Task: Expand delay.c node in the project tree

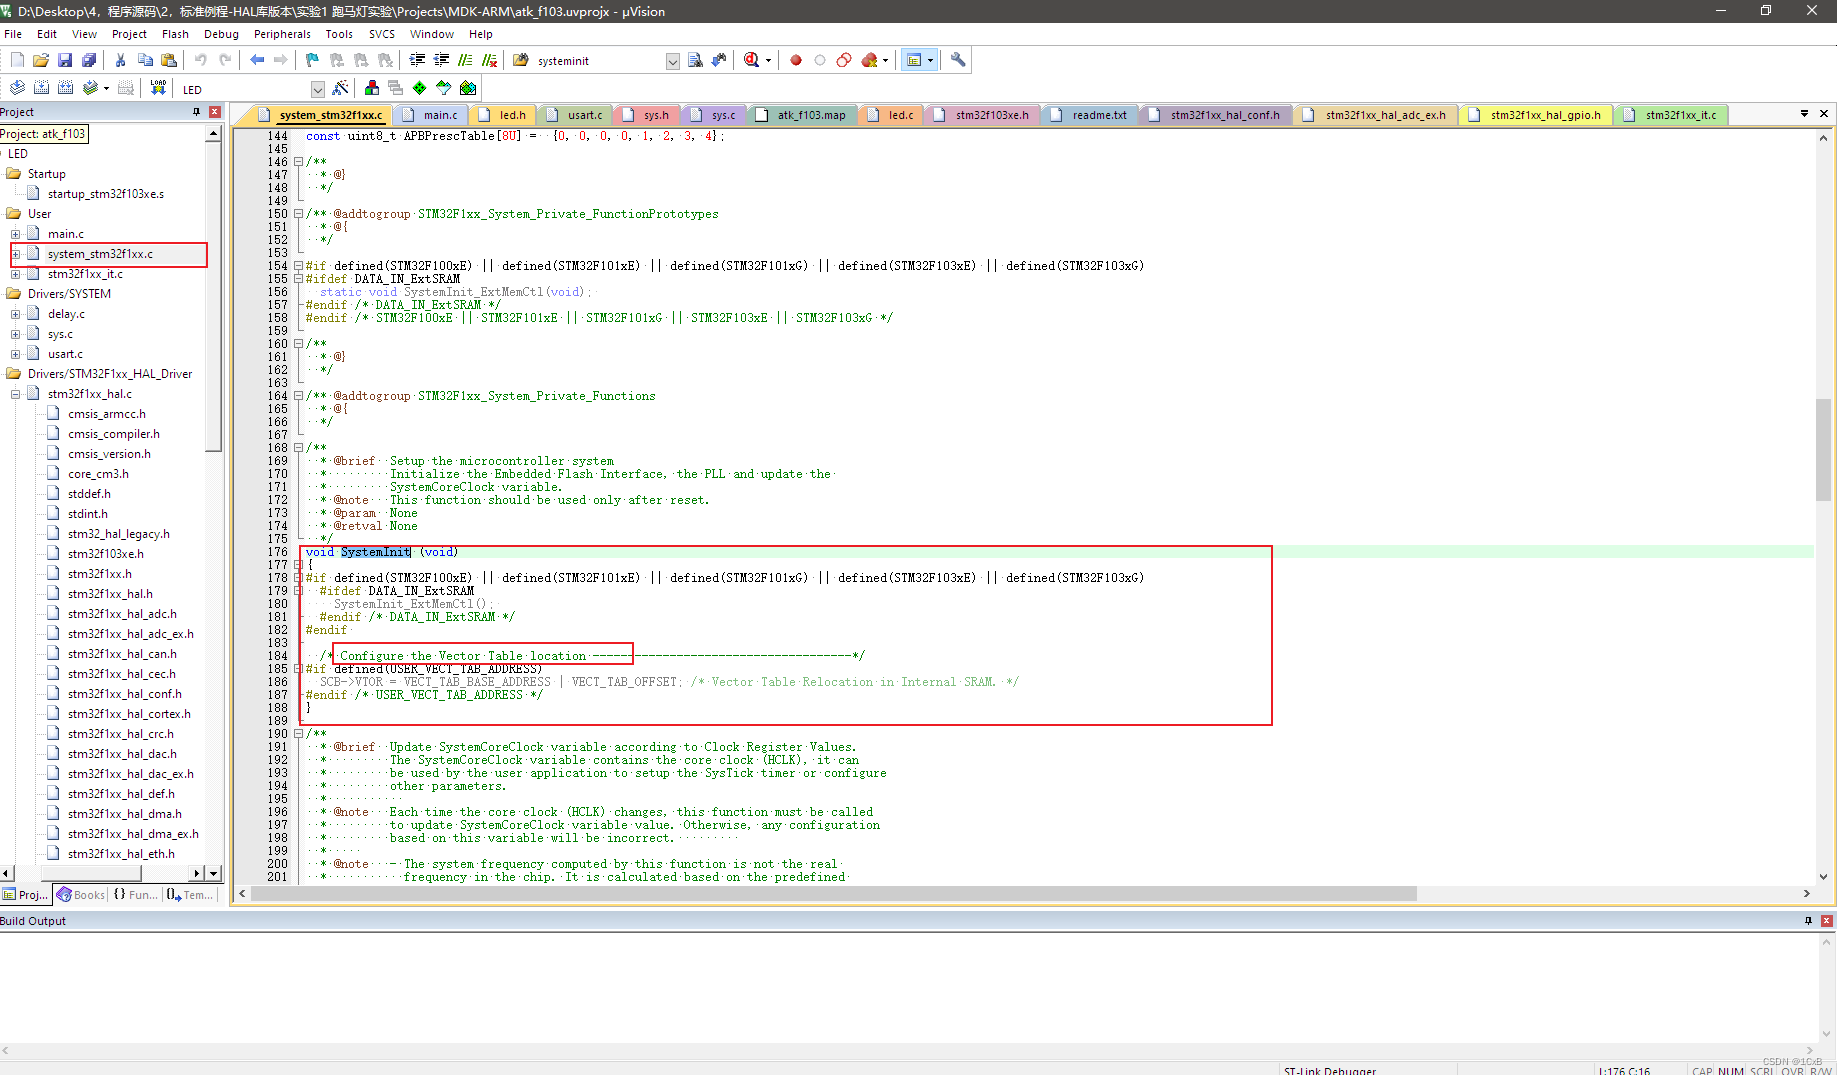Action: click(x=16, y=314)
